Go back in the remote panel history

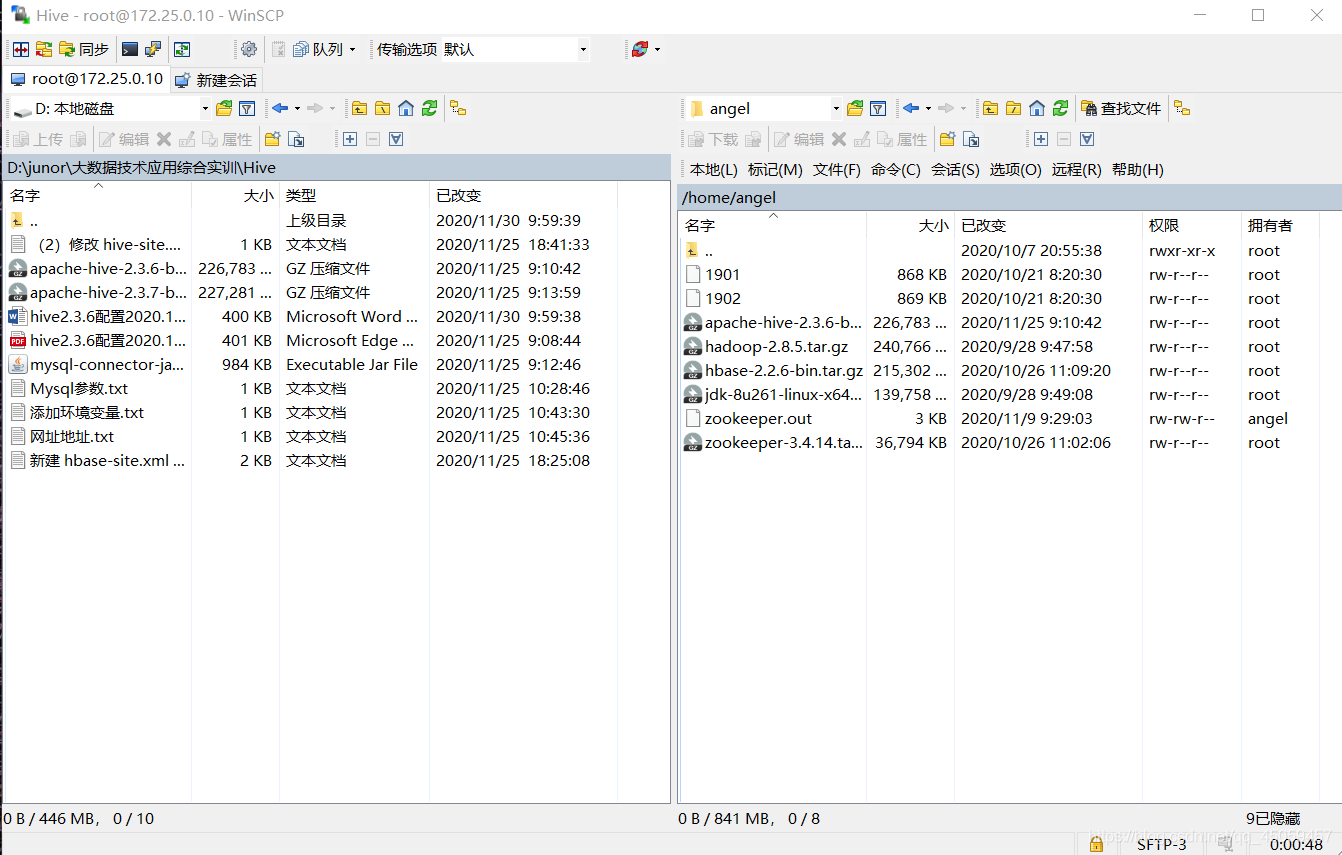coord(910,108)
